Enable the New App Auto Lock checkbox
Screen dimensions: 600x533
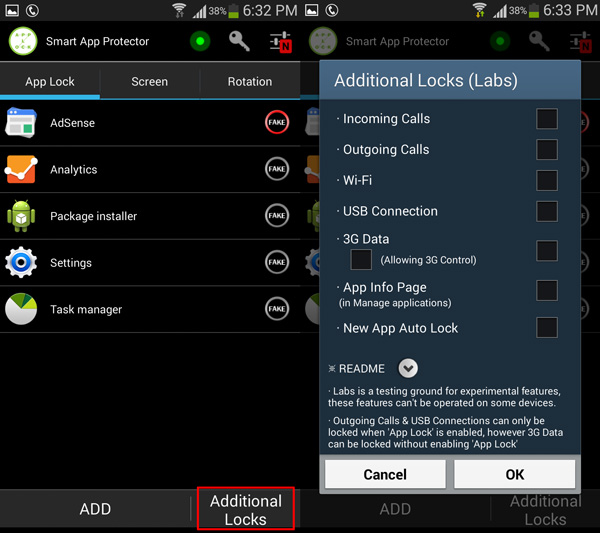pyautogui.click(x=546, y=328)
